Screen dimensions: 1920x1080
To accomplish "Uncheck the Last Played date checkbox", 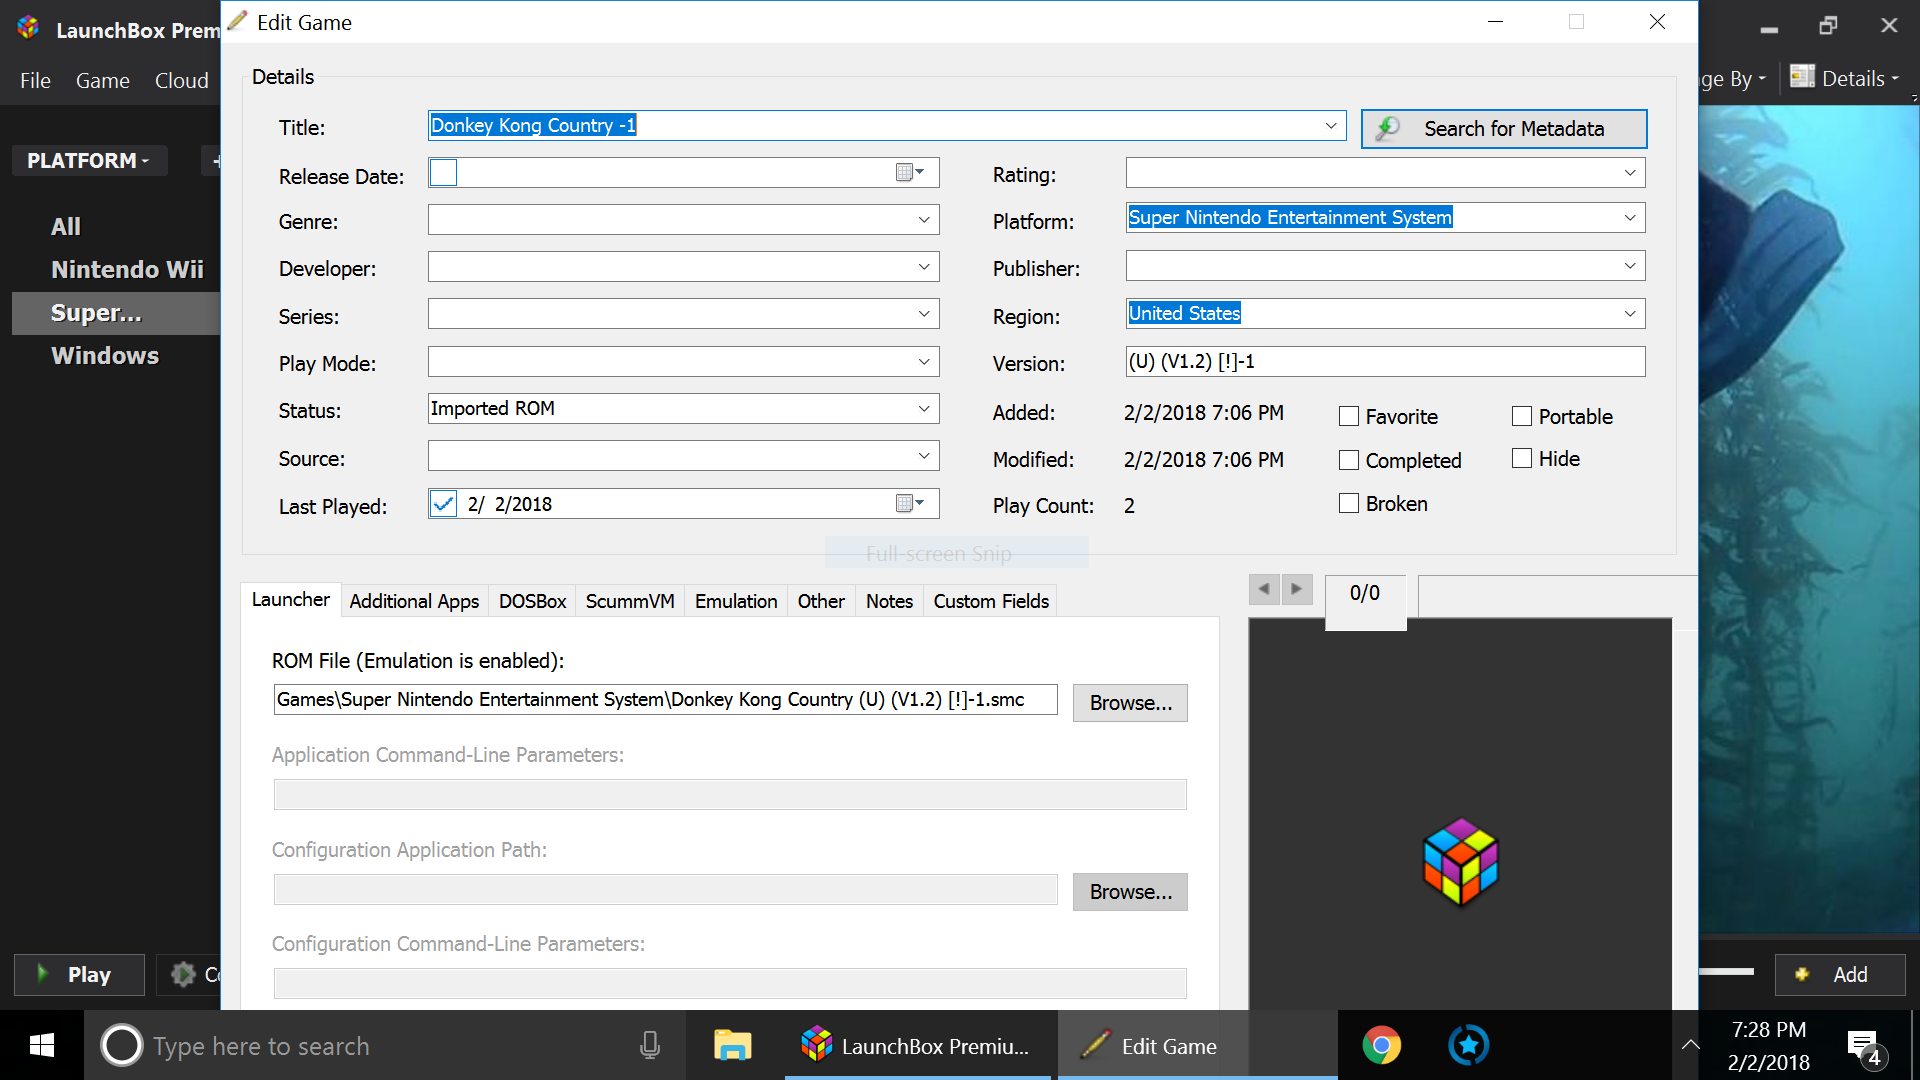I will click(x=443, y=503).
